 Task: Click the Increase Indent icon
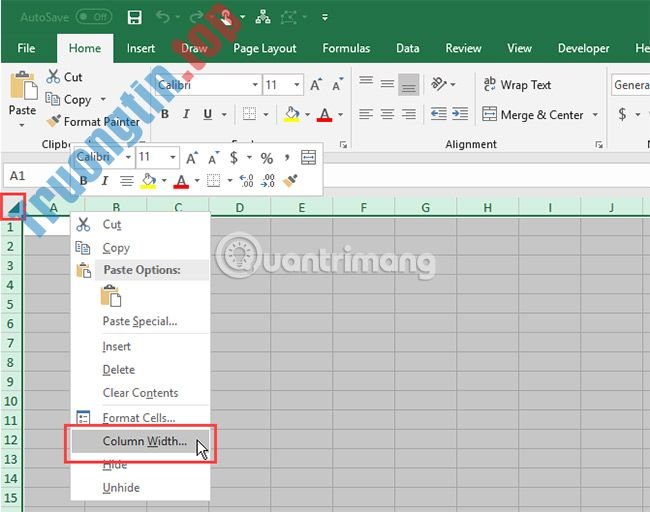coord(460,114)
